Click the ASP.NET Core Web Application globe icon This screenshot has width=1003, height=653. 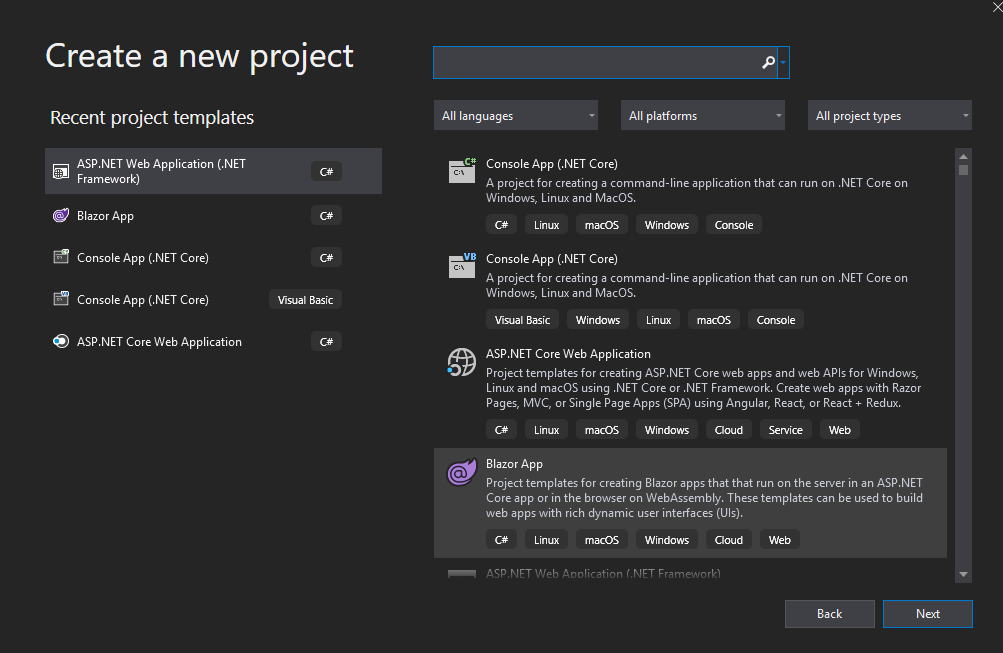tap(462, 362)
